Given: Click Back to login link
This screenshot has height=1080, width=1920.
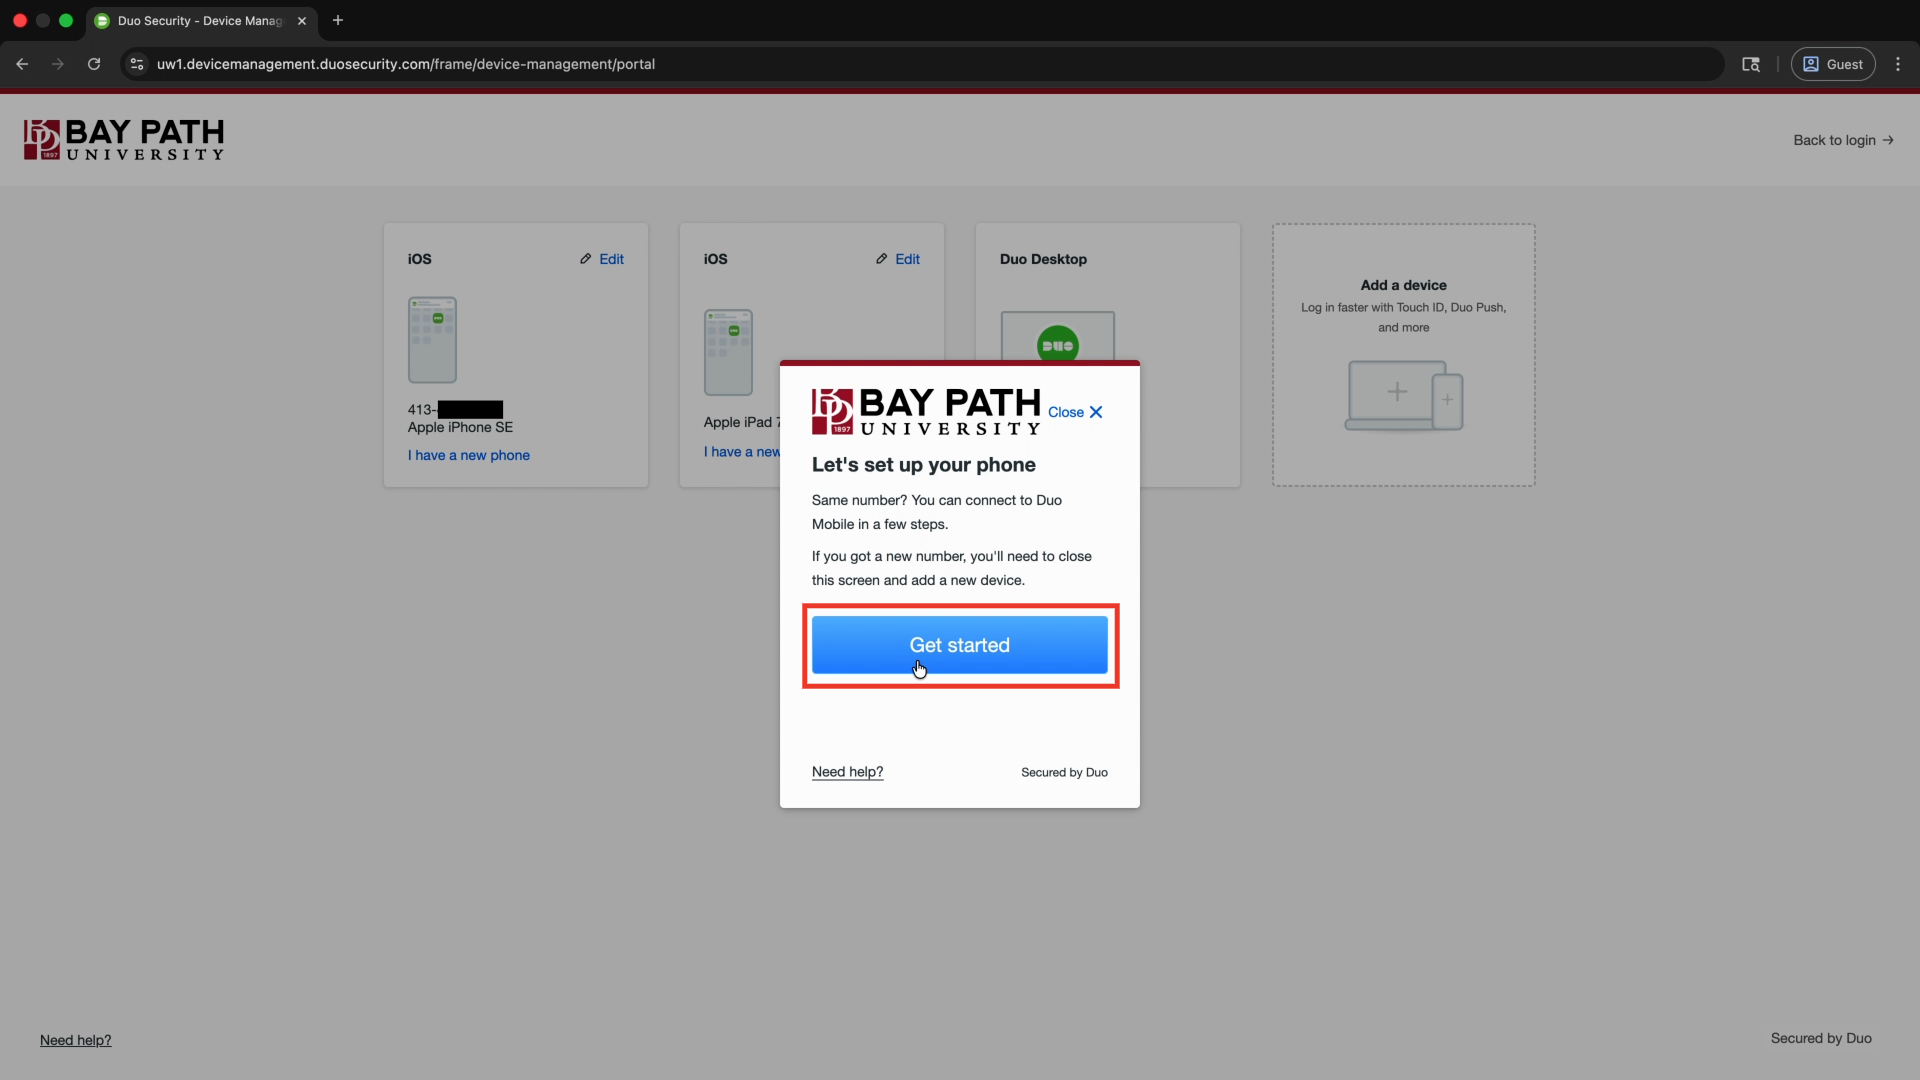Looking at the screenshot, I should pos(1843,140).
